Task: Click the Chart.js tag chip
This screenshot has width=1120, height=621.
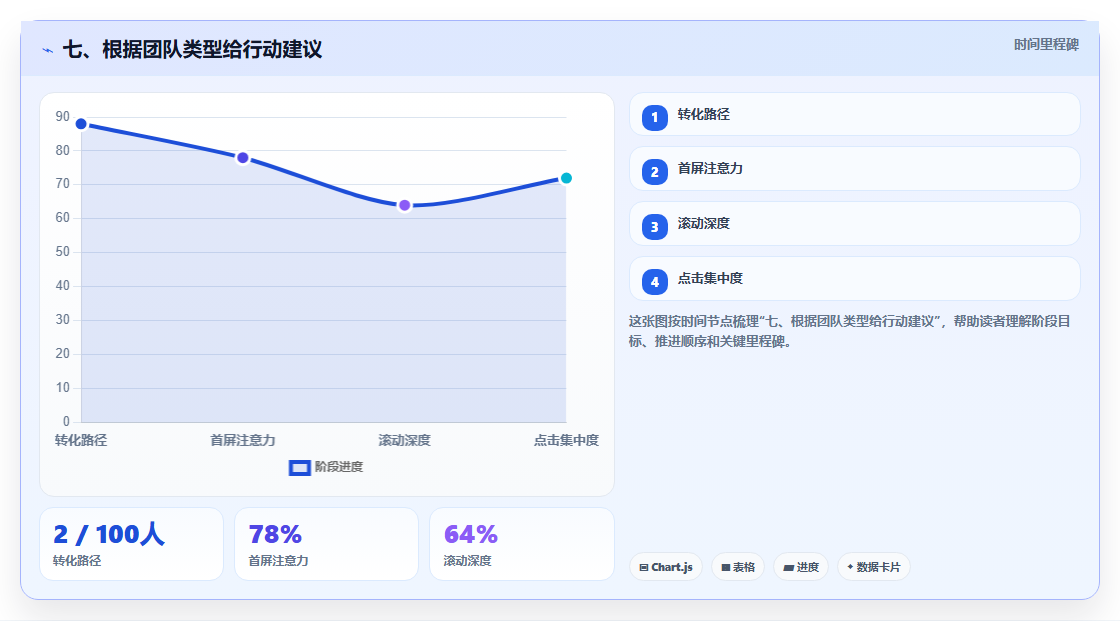Action: 666,567
